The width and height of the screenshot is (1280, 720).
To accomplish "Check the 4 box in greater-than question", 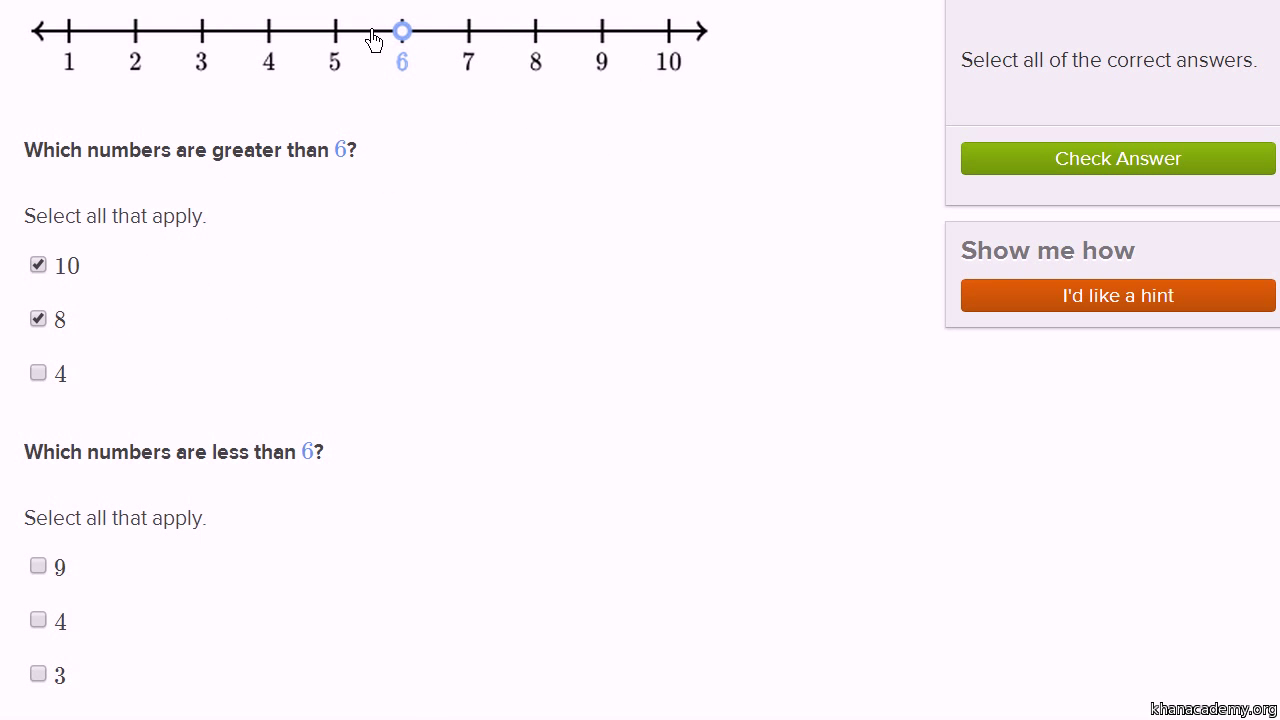I will (38, 373).
